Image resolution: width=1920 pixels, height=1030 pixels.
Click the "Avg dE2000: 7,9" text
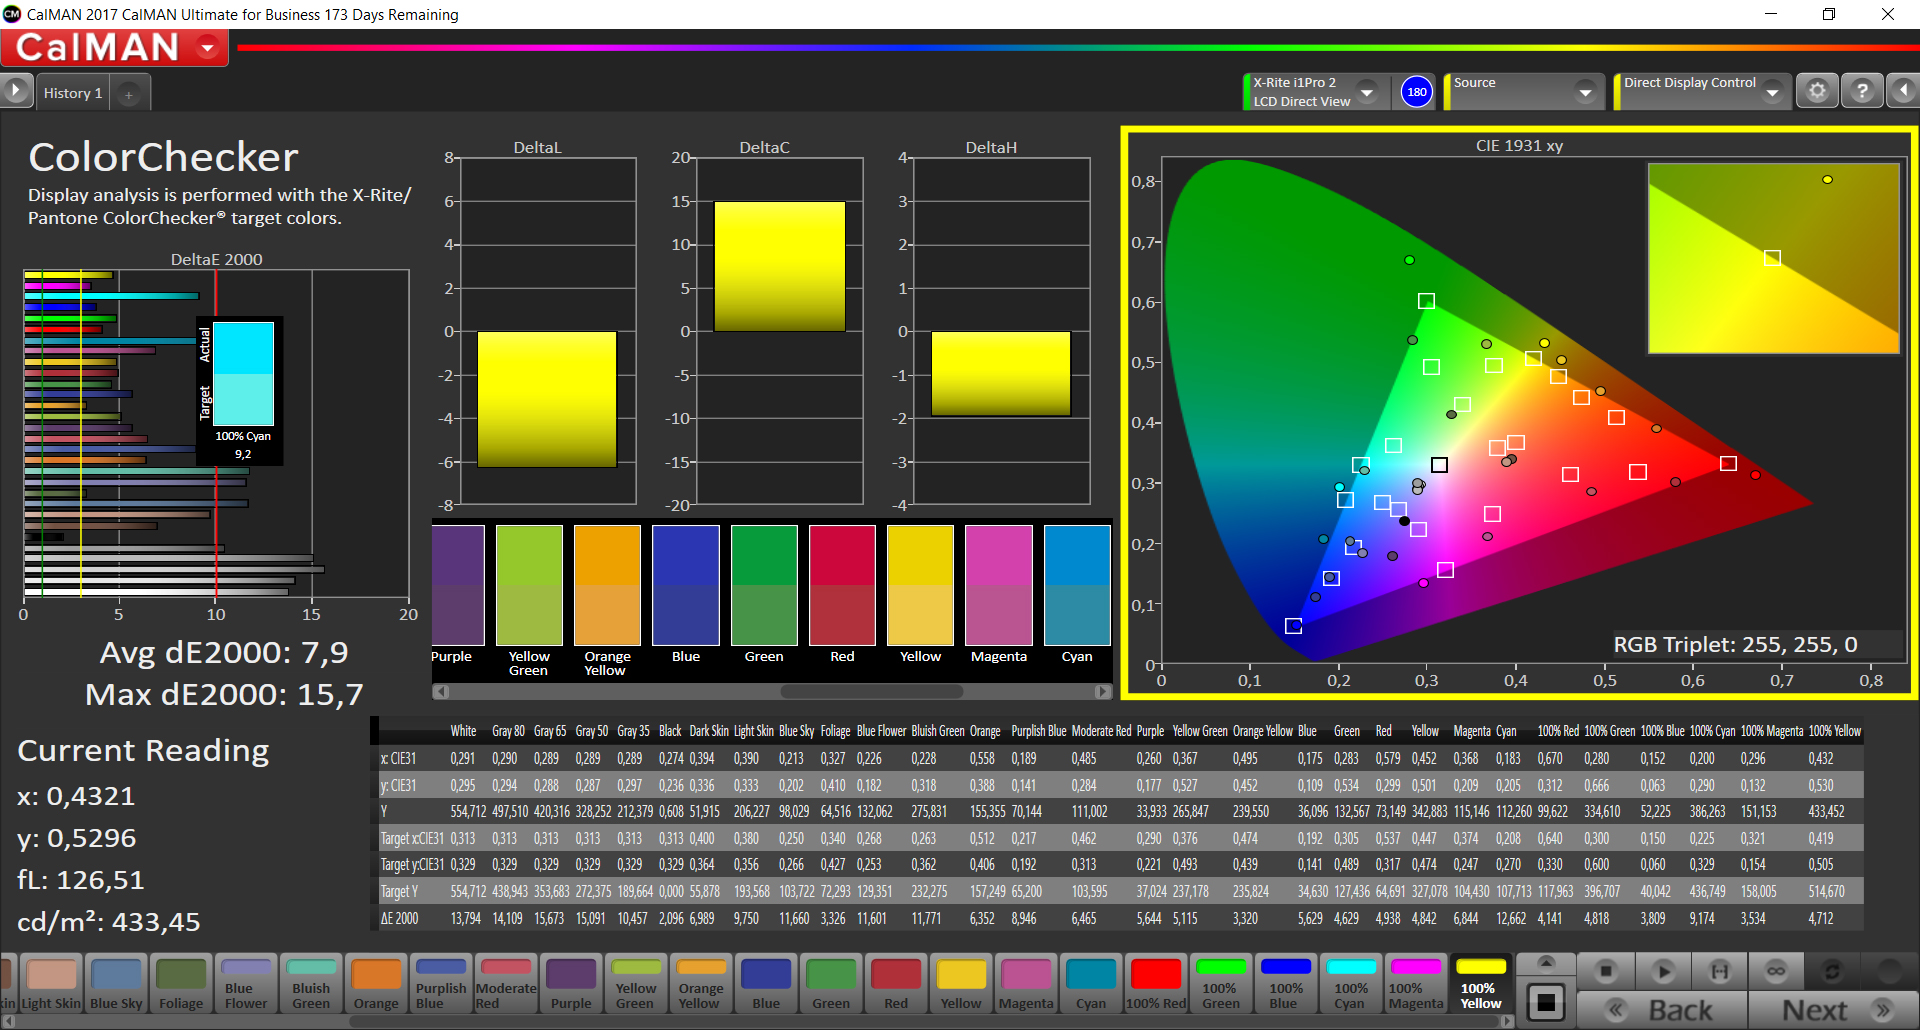click(x=224, y=652)
